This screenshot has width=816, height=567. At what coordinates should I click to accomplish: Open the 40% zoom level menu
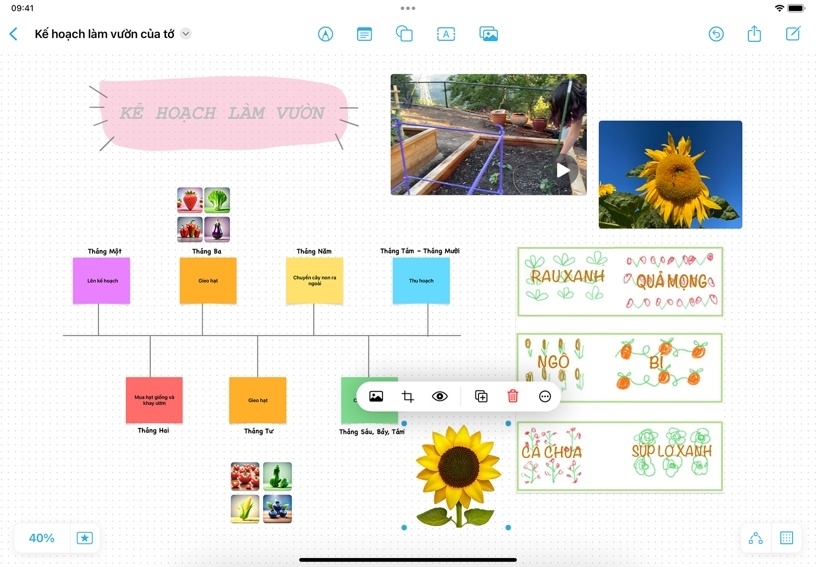point(42,538)
